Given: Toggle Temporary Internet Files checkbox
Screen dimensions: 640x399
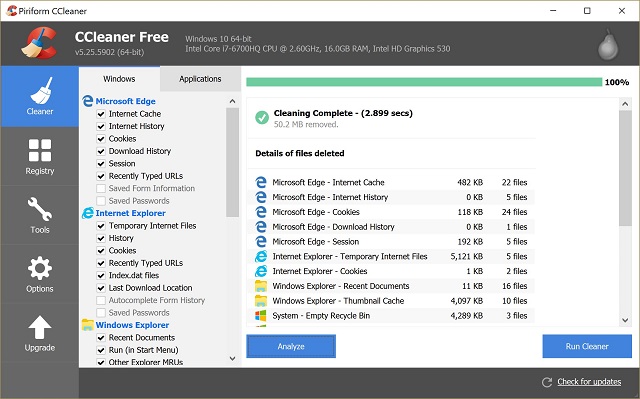Looking at the screenshot, I should (x=101, y=226).
